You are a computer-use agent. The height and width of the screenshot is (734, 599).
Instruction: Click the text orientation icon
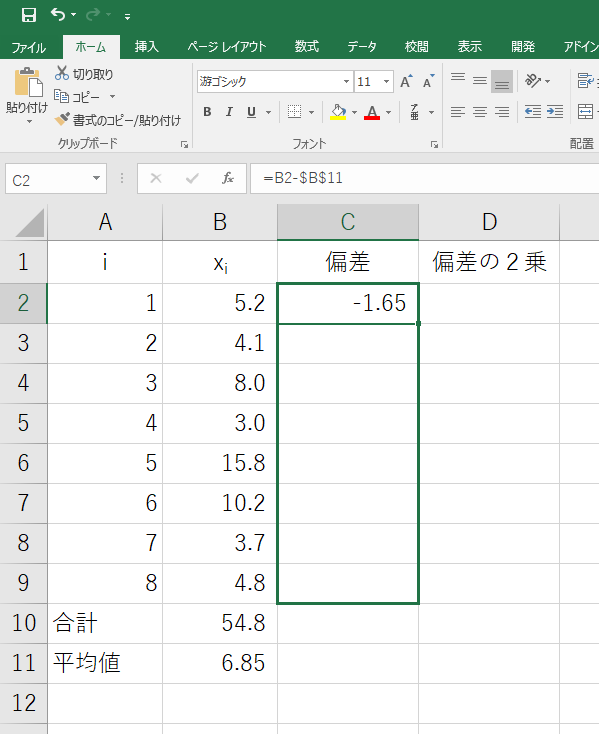click(x=533, y=81)
